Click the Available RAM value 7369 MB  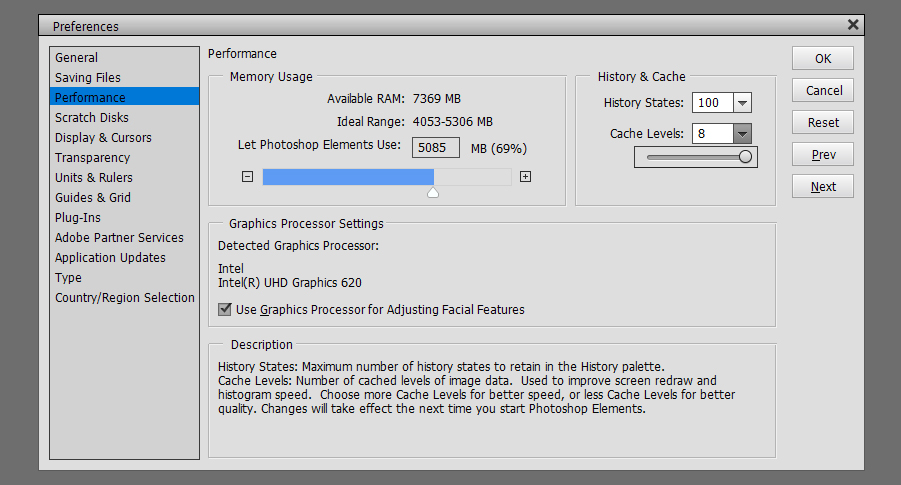click(x=437, y=99)
